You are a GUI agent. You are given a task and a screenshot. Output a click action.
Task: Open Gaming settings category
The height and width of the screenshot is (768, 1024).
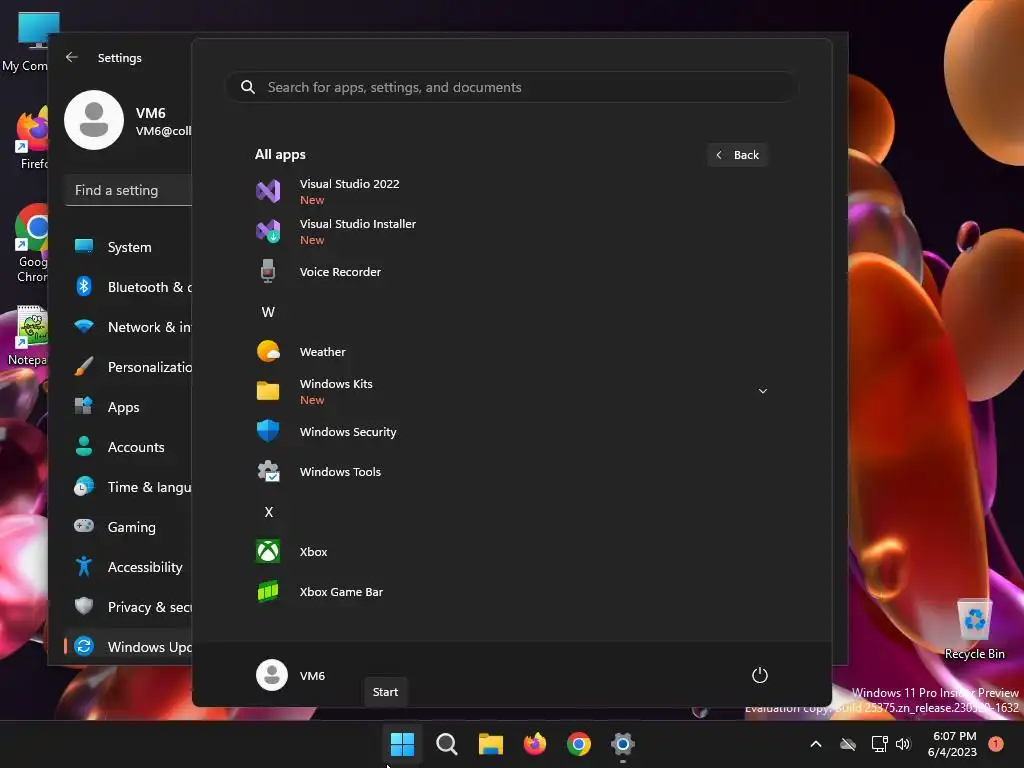click(130, 526)
